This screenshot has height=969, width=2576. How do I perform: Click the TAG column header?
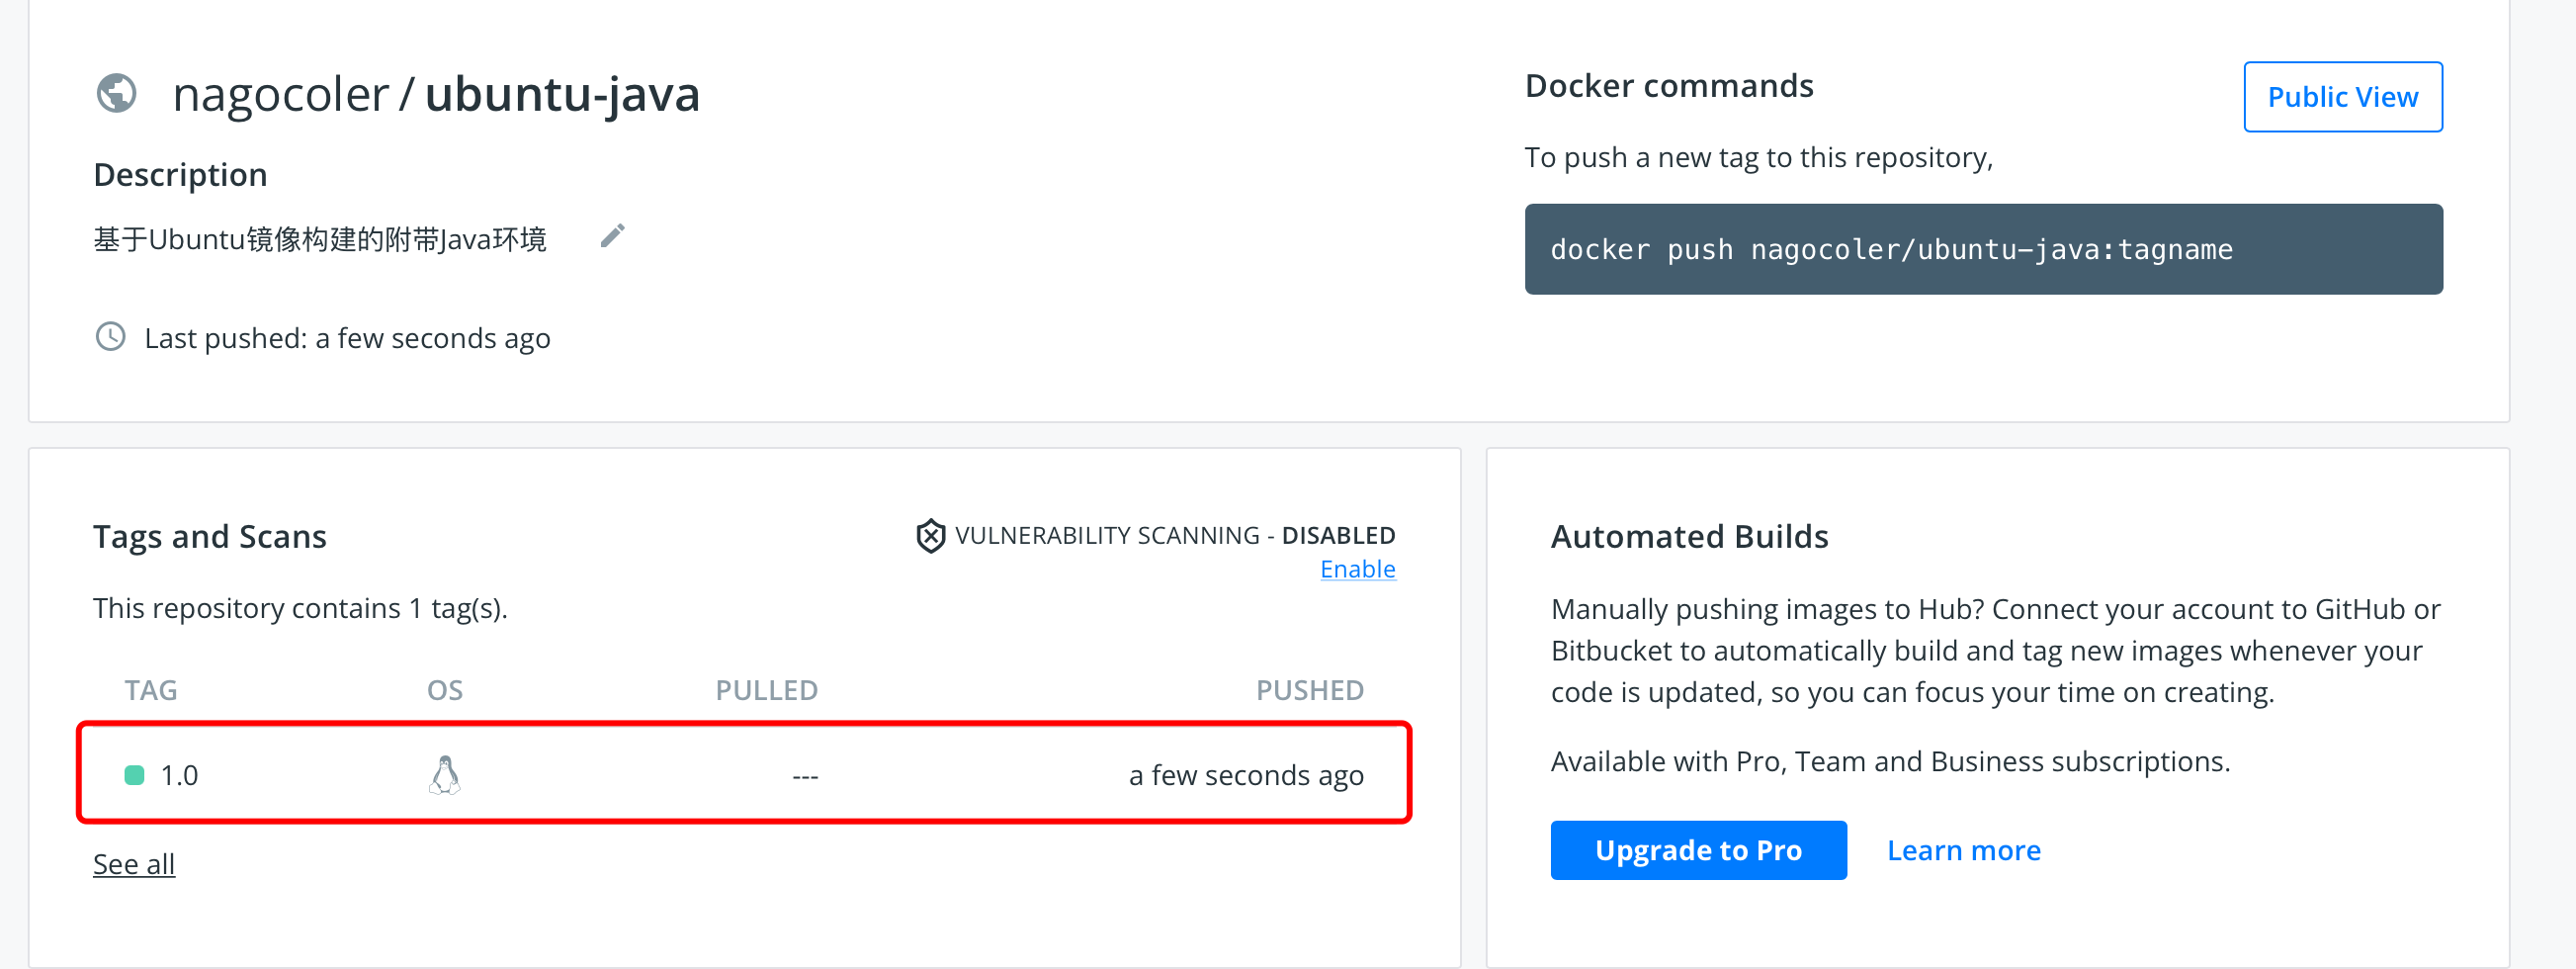pyautogui.click(x=151, y=690)
